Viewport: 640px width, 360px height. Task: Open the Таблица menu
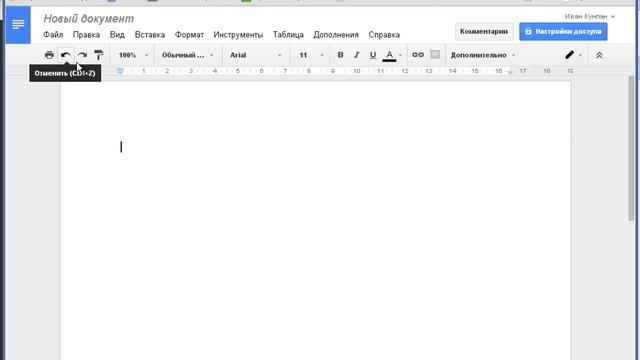click(288, 35)
